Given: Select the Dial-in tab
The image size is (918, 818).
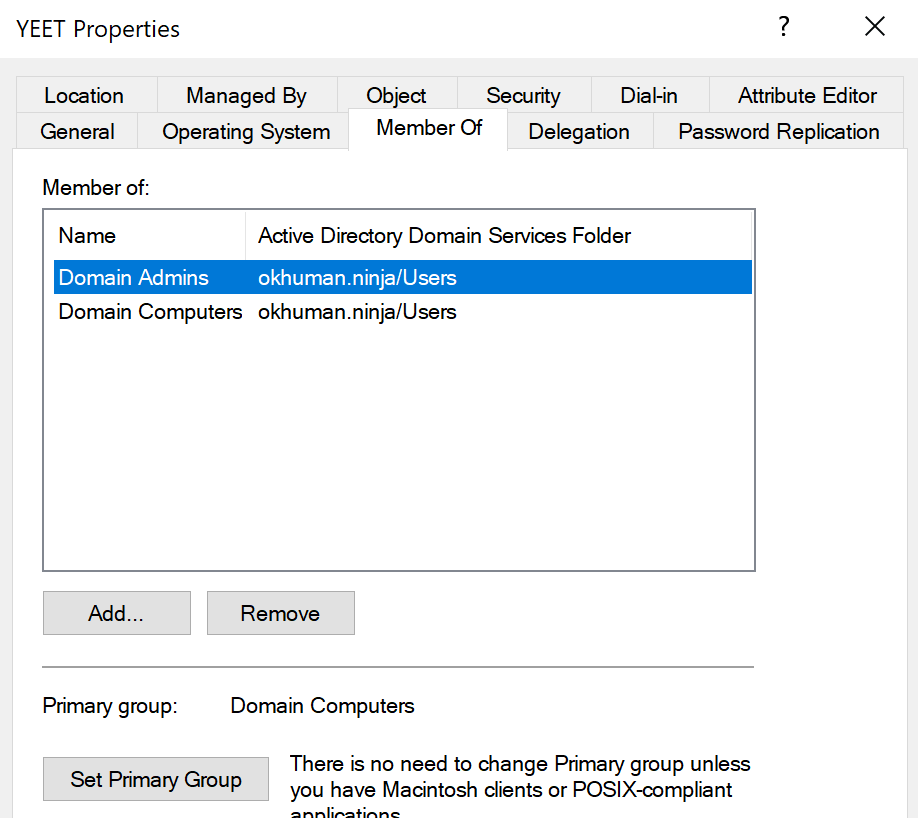Looking at the screenshot, I should [x=649, y=96].
